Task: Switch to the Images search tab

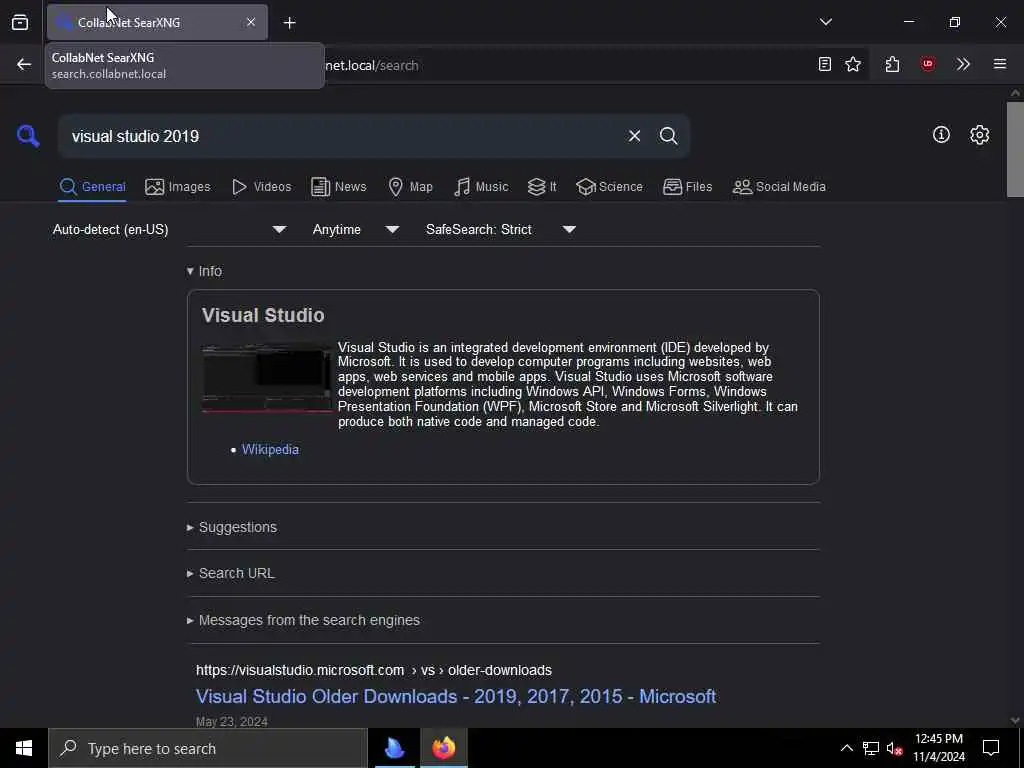Action: (178, 187)
